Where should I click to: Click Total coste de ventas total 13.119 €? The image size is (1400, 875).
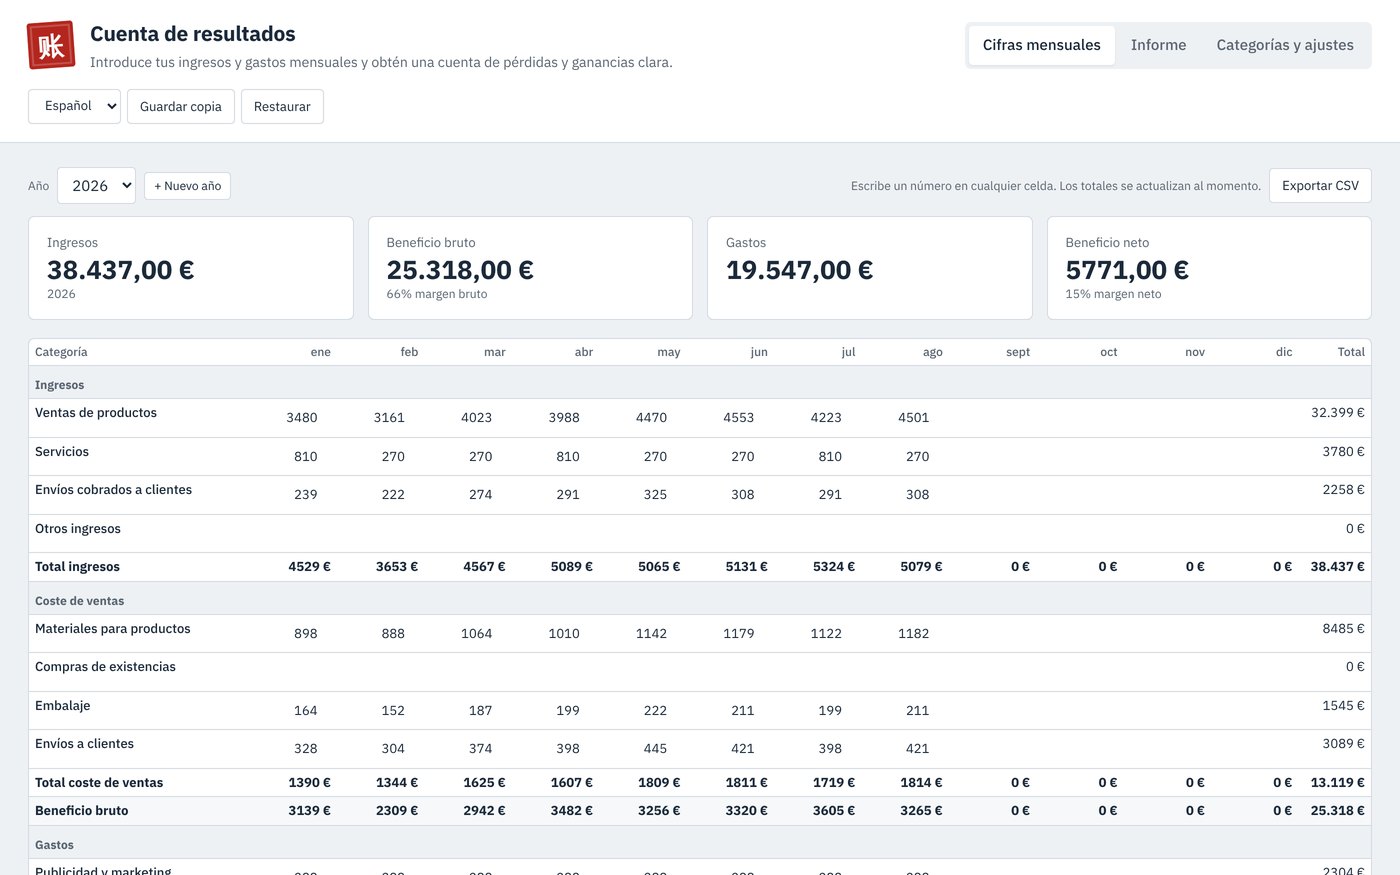coord(1338,782)
